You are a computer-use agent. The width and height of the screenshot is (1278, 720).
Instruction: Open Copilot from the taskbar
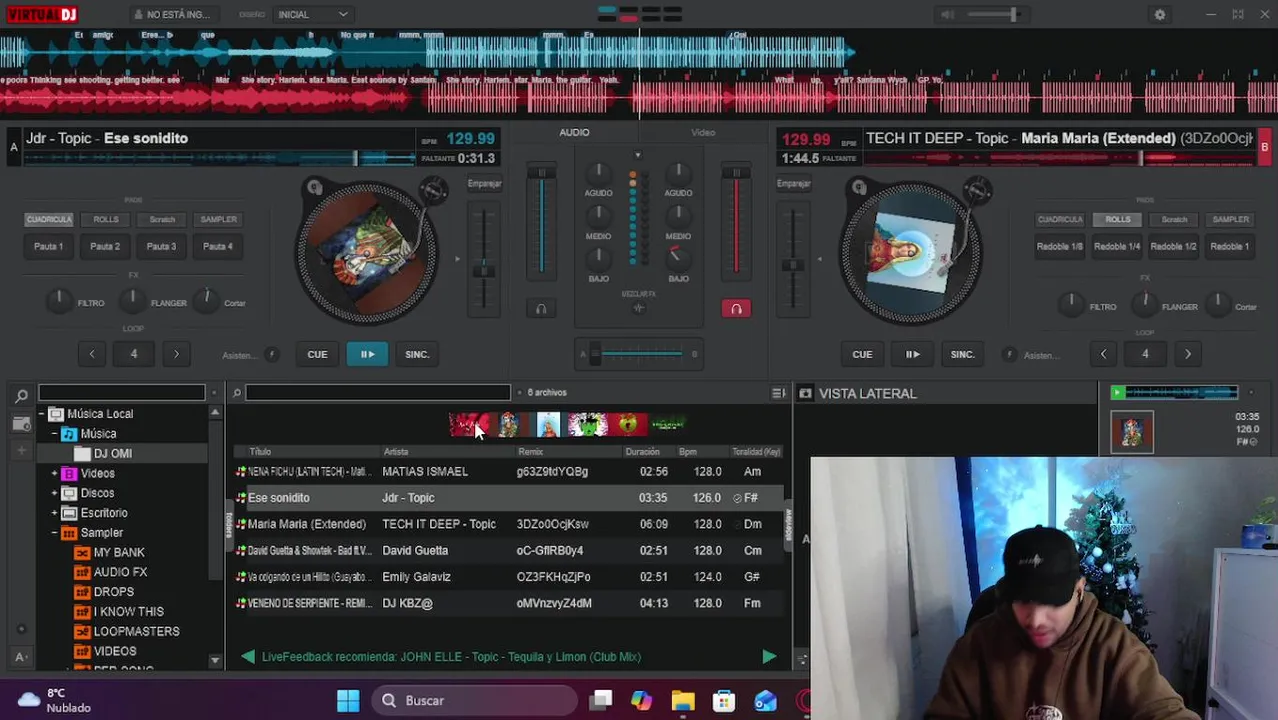642,701
